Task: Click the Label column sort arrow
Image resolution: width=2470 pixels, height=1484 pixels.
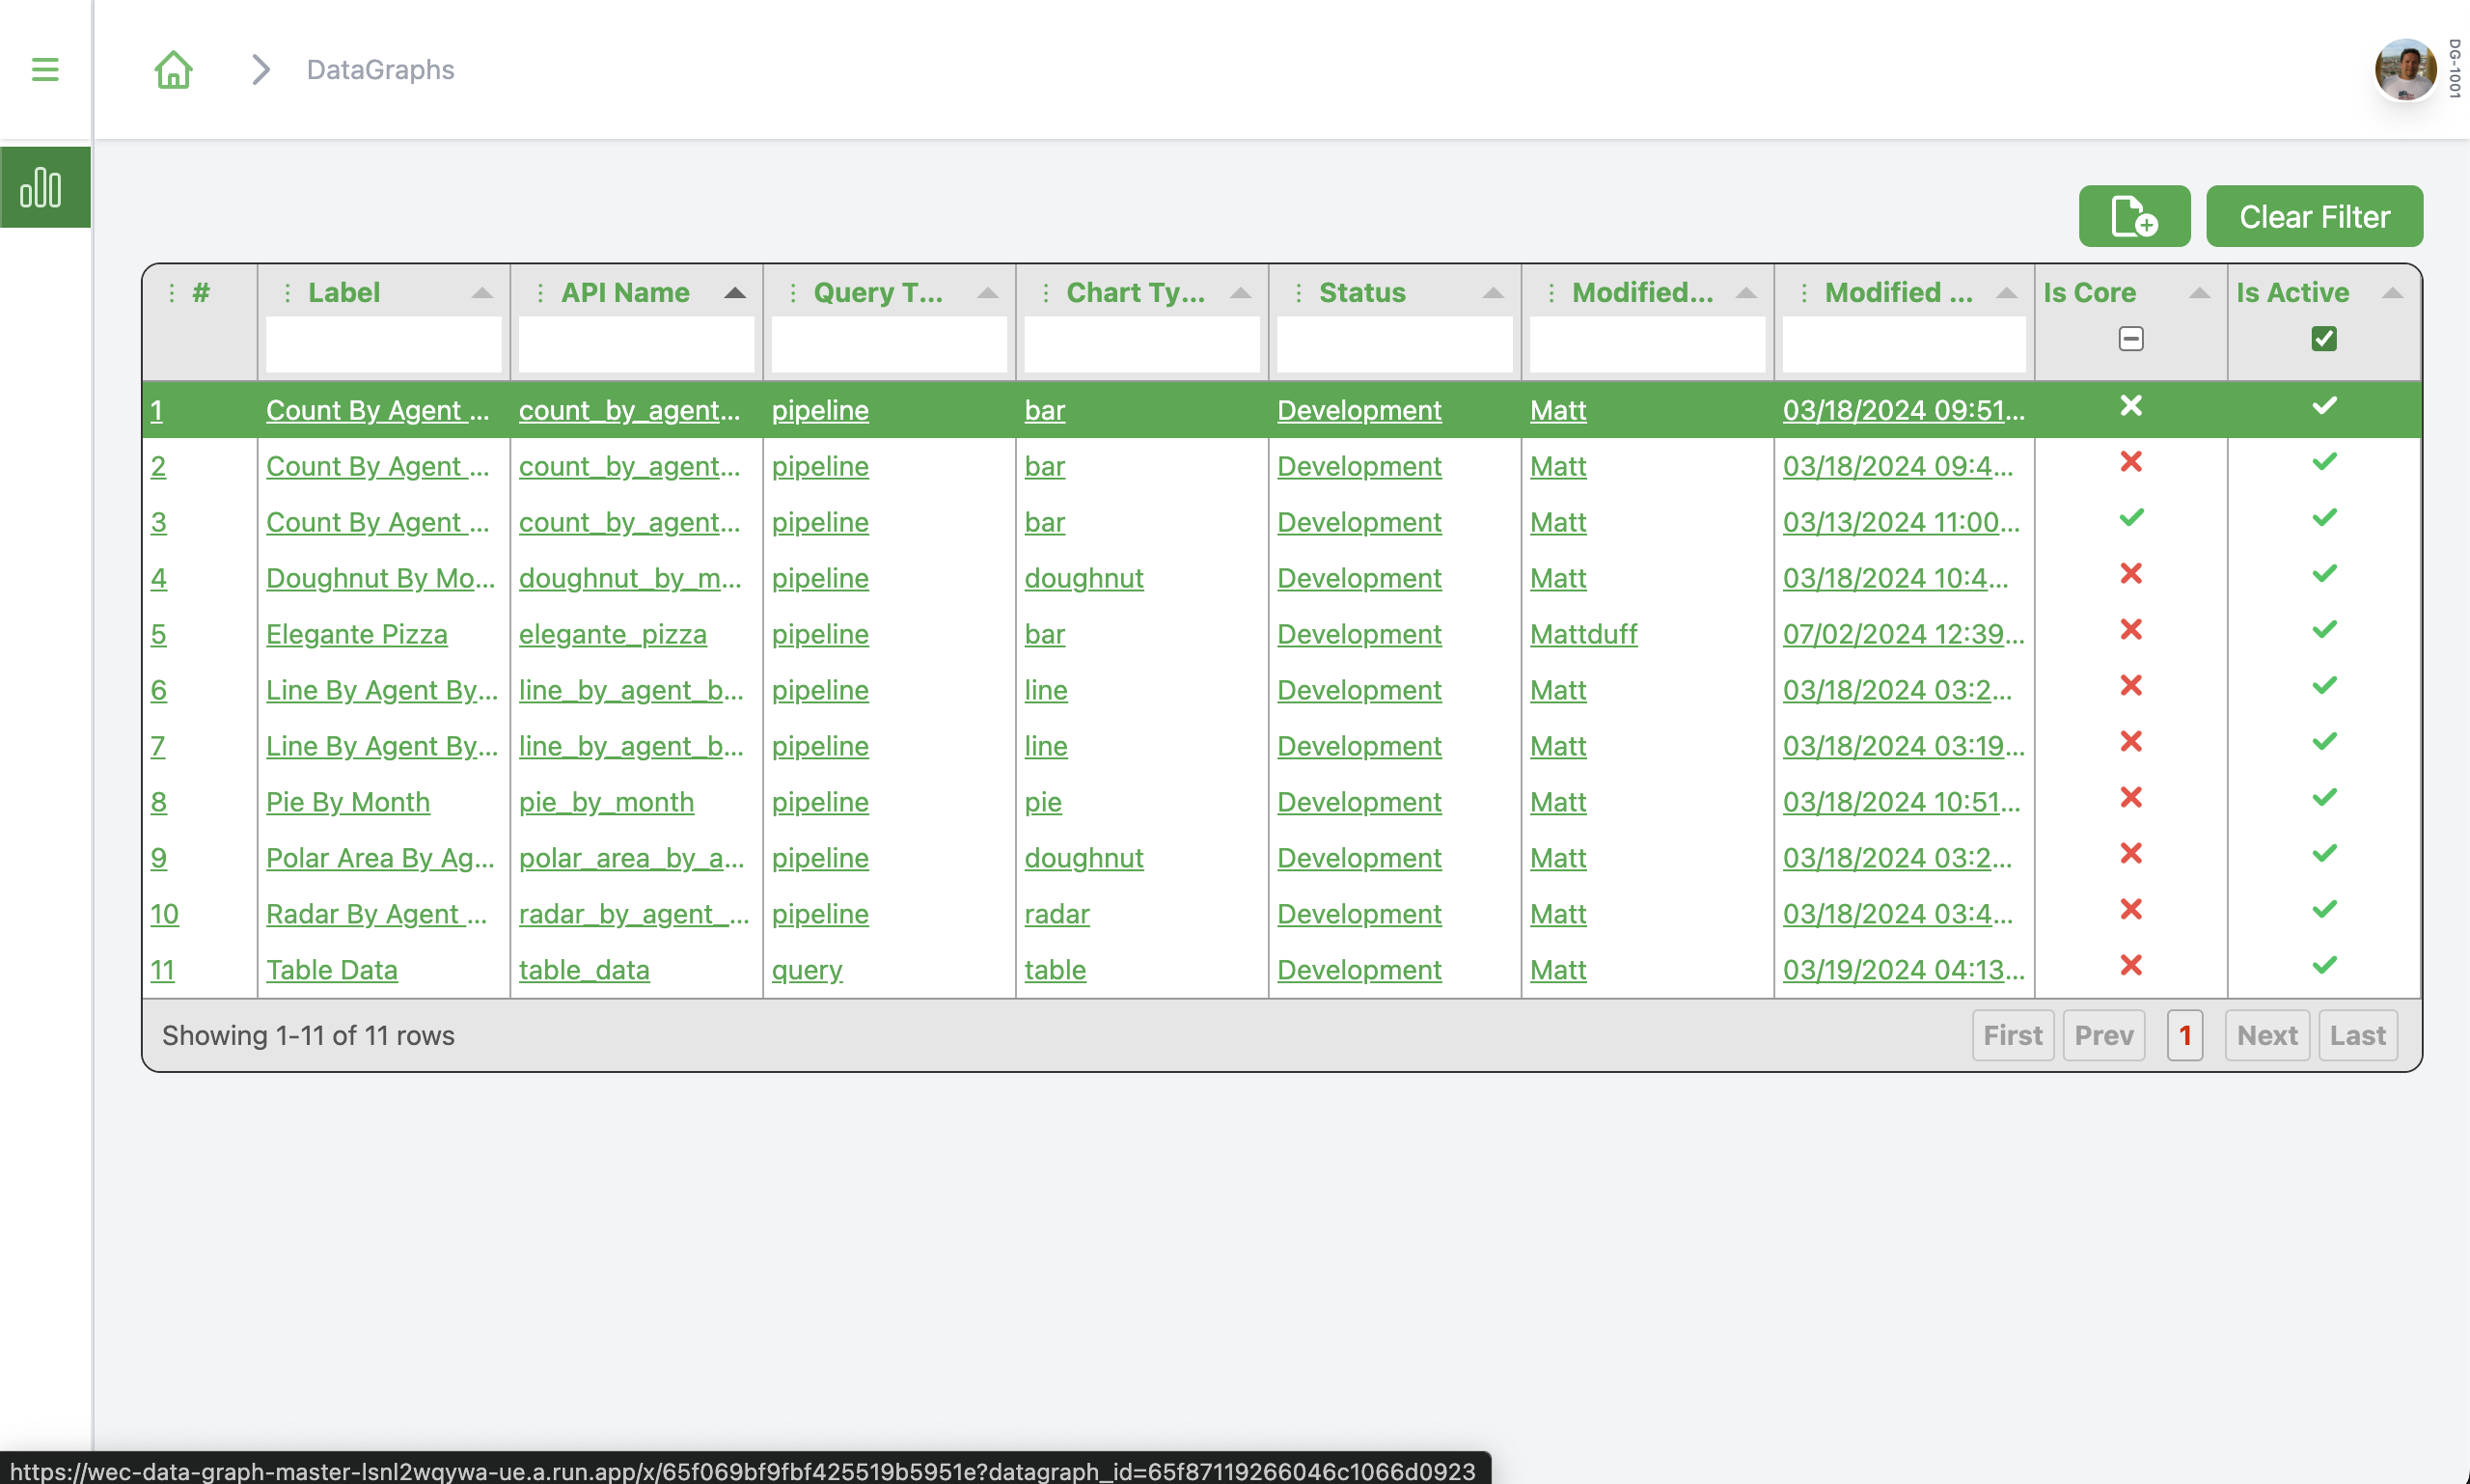Action: (x=484, y=292)
